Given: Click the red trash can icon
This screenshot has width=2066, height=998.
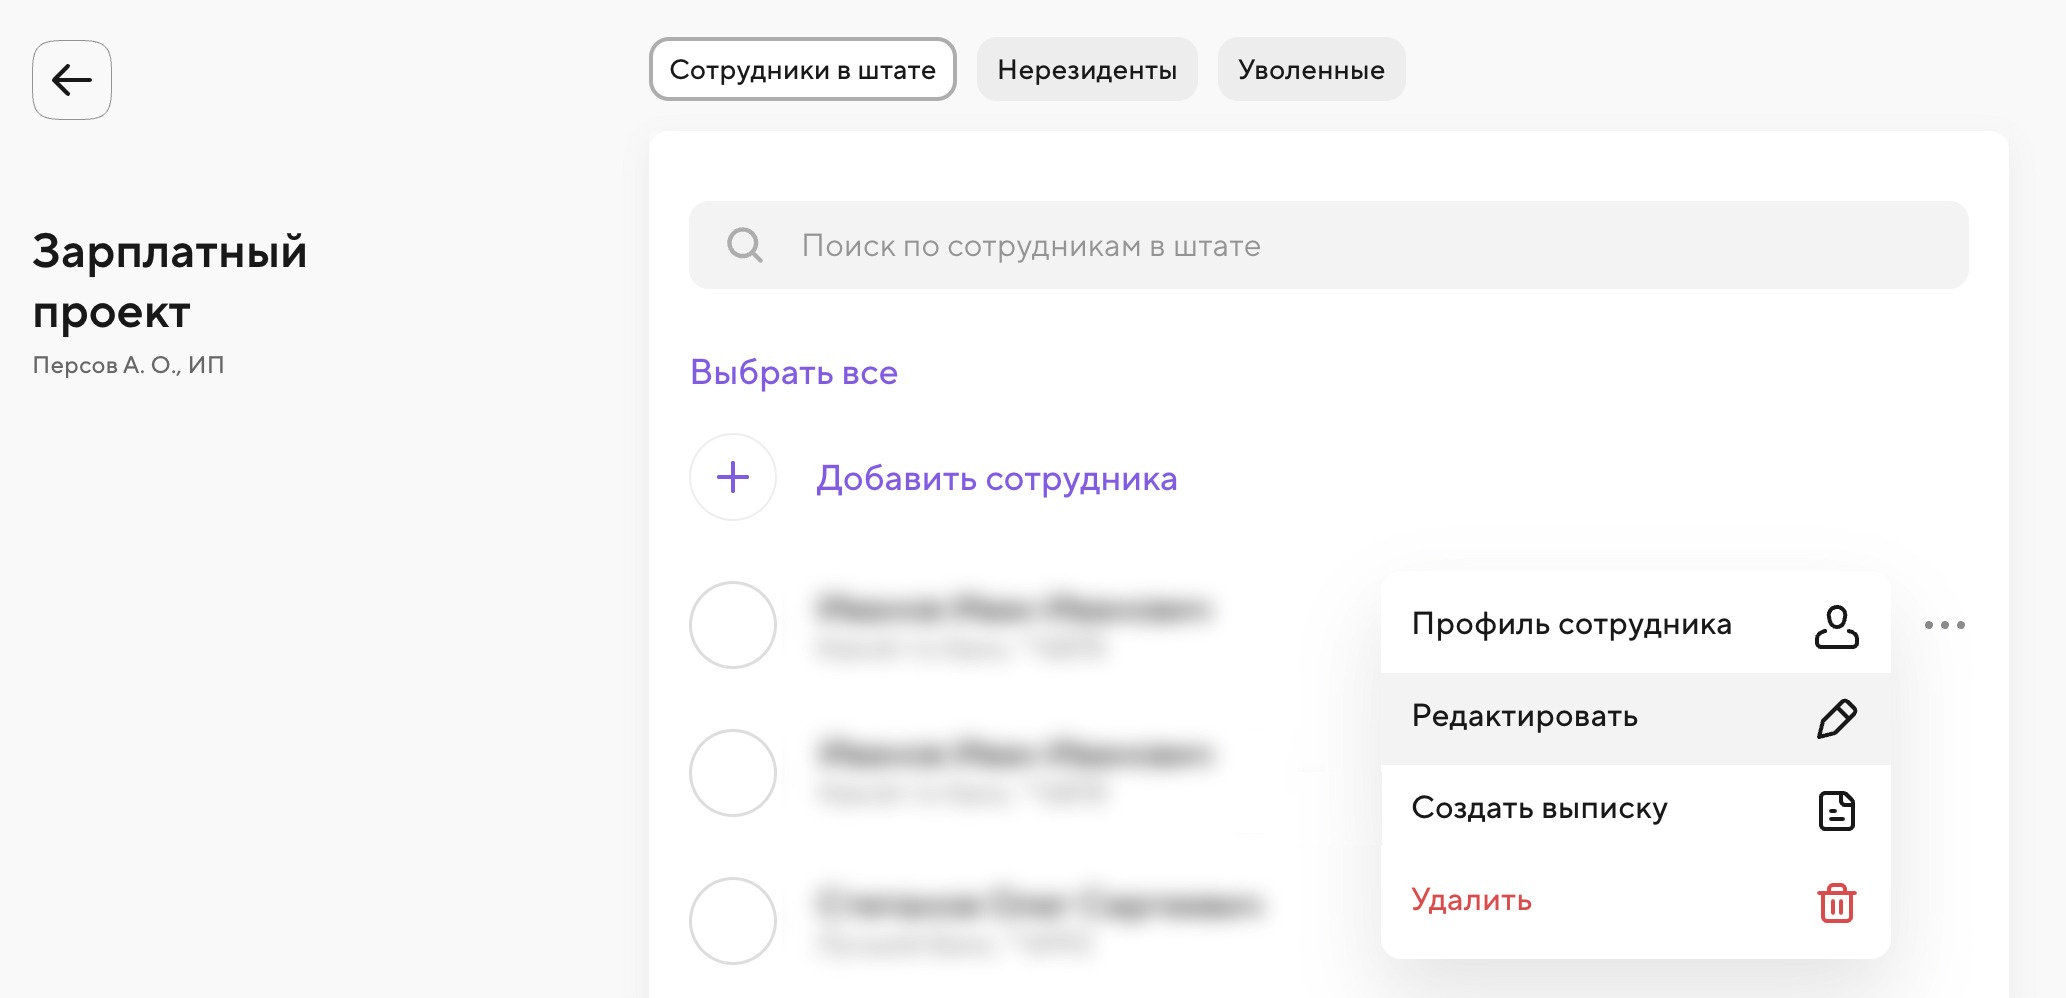Looking at the screenshot, I should [1836, 902].
